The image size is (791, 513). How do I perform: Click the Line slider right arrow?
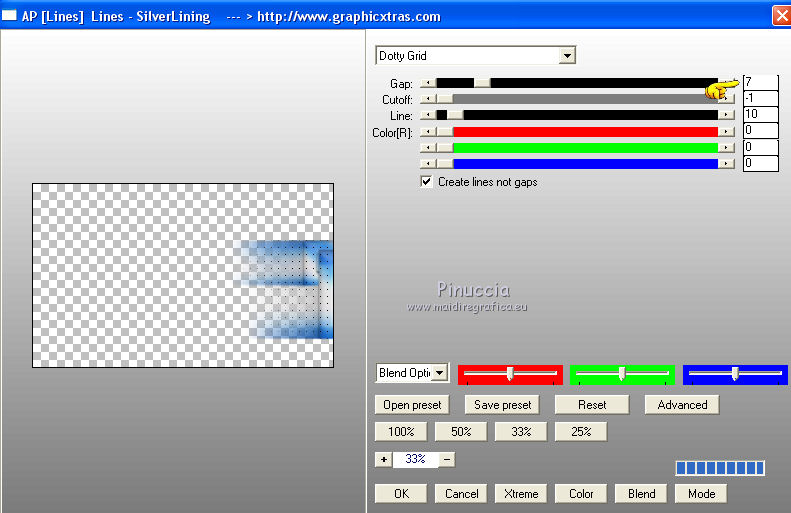pyautogui.click(x=726, y=115)
